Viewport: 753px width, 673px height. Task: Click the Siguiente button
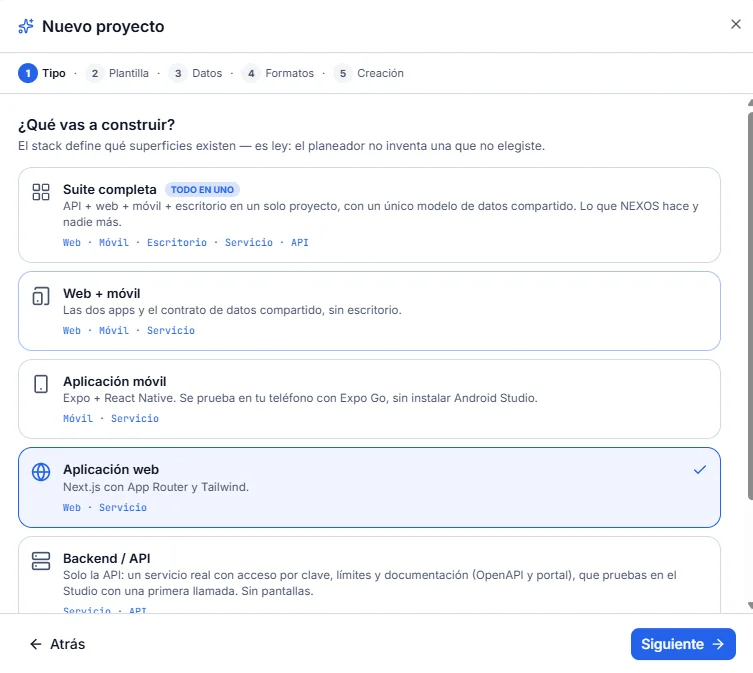[683, 644]
